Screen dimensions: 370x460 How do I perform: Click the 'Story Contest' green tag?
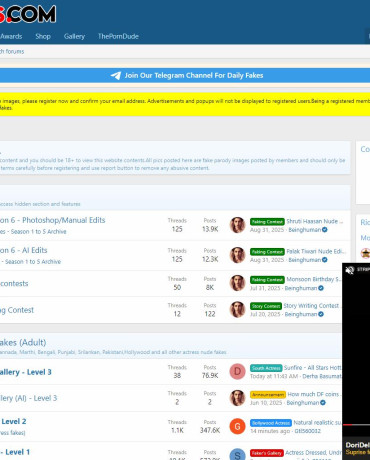266,306
